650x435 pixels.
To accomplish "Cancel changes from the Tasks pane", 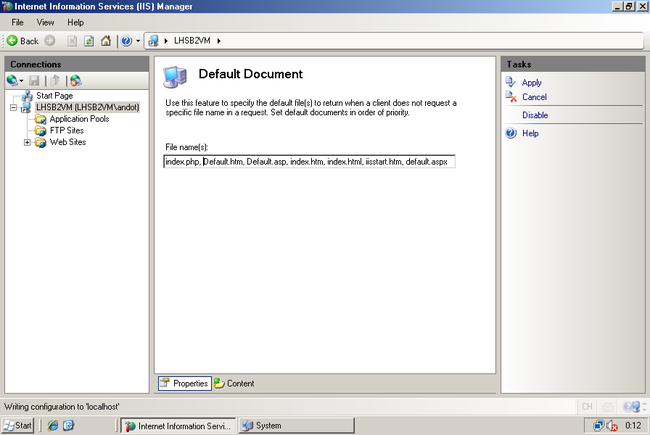I will (534, 97).
